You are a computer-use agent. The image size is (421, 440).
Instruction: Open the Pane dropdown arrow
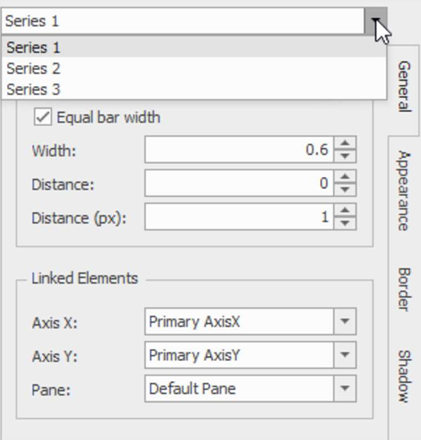[345, 388]
